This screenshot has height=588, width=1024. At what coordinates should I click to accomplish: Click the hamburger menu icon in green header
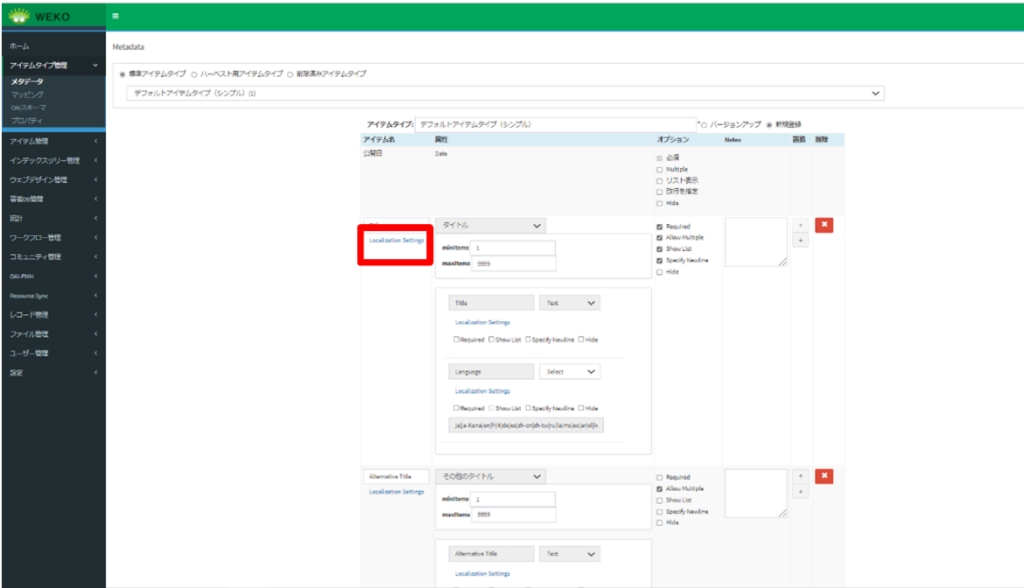pyautogui.click(x=116, y=16)
